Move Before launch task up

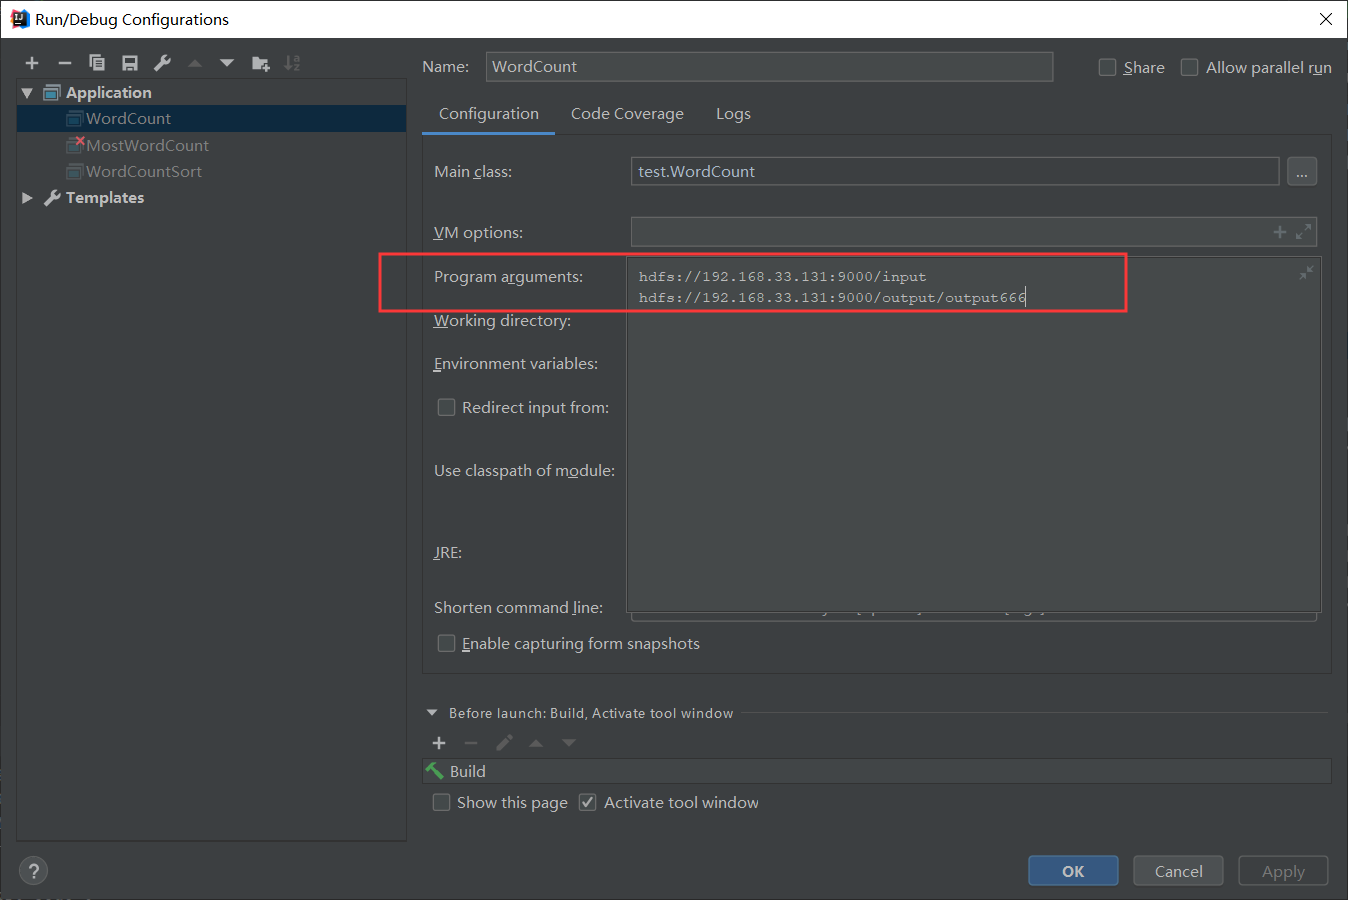click(x=536, y=742)
